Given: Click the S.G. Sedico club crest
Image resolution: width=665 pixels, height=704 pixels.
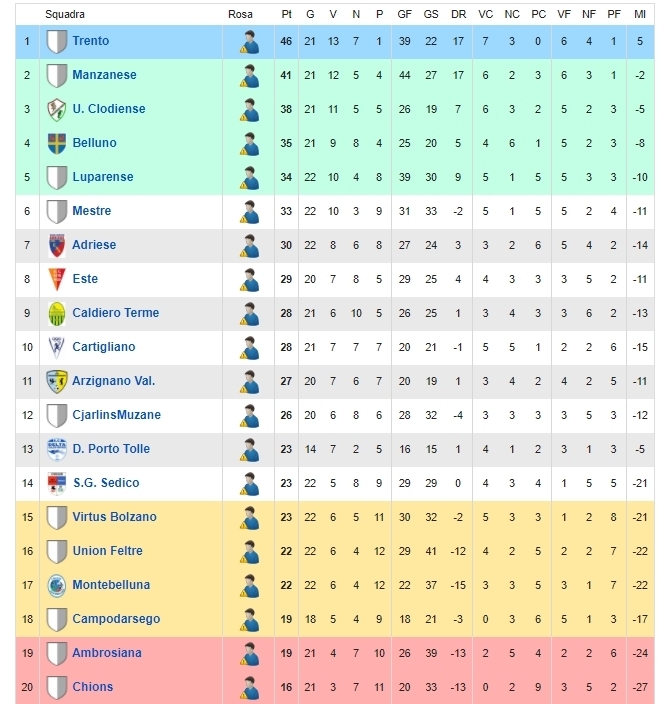Looking at the screenshot, I should click(x=57, y=484).
